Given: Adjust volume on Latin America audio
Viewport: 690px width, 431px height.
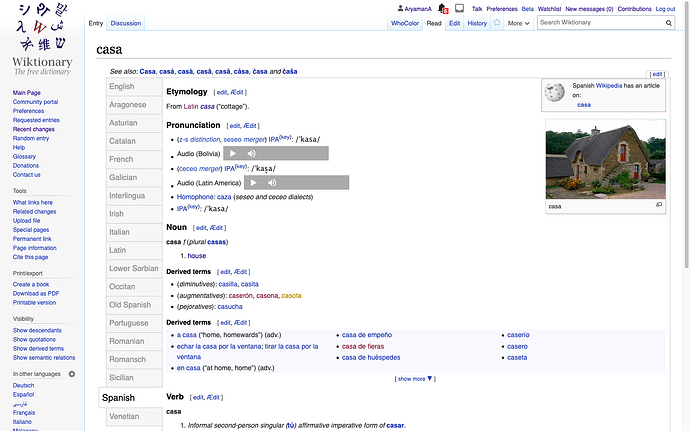Looking at the screenshot, I should tap(272, 183).
